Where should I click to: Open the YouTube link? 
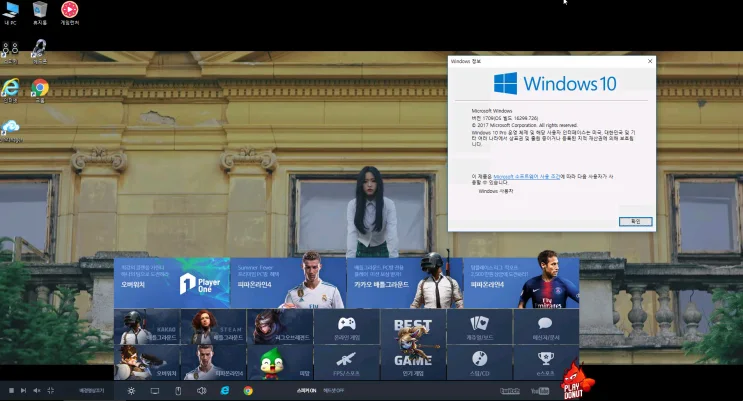point(540,391)
